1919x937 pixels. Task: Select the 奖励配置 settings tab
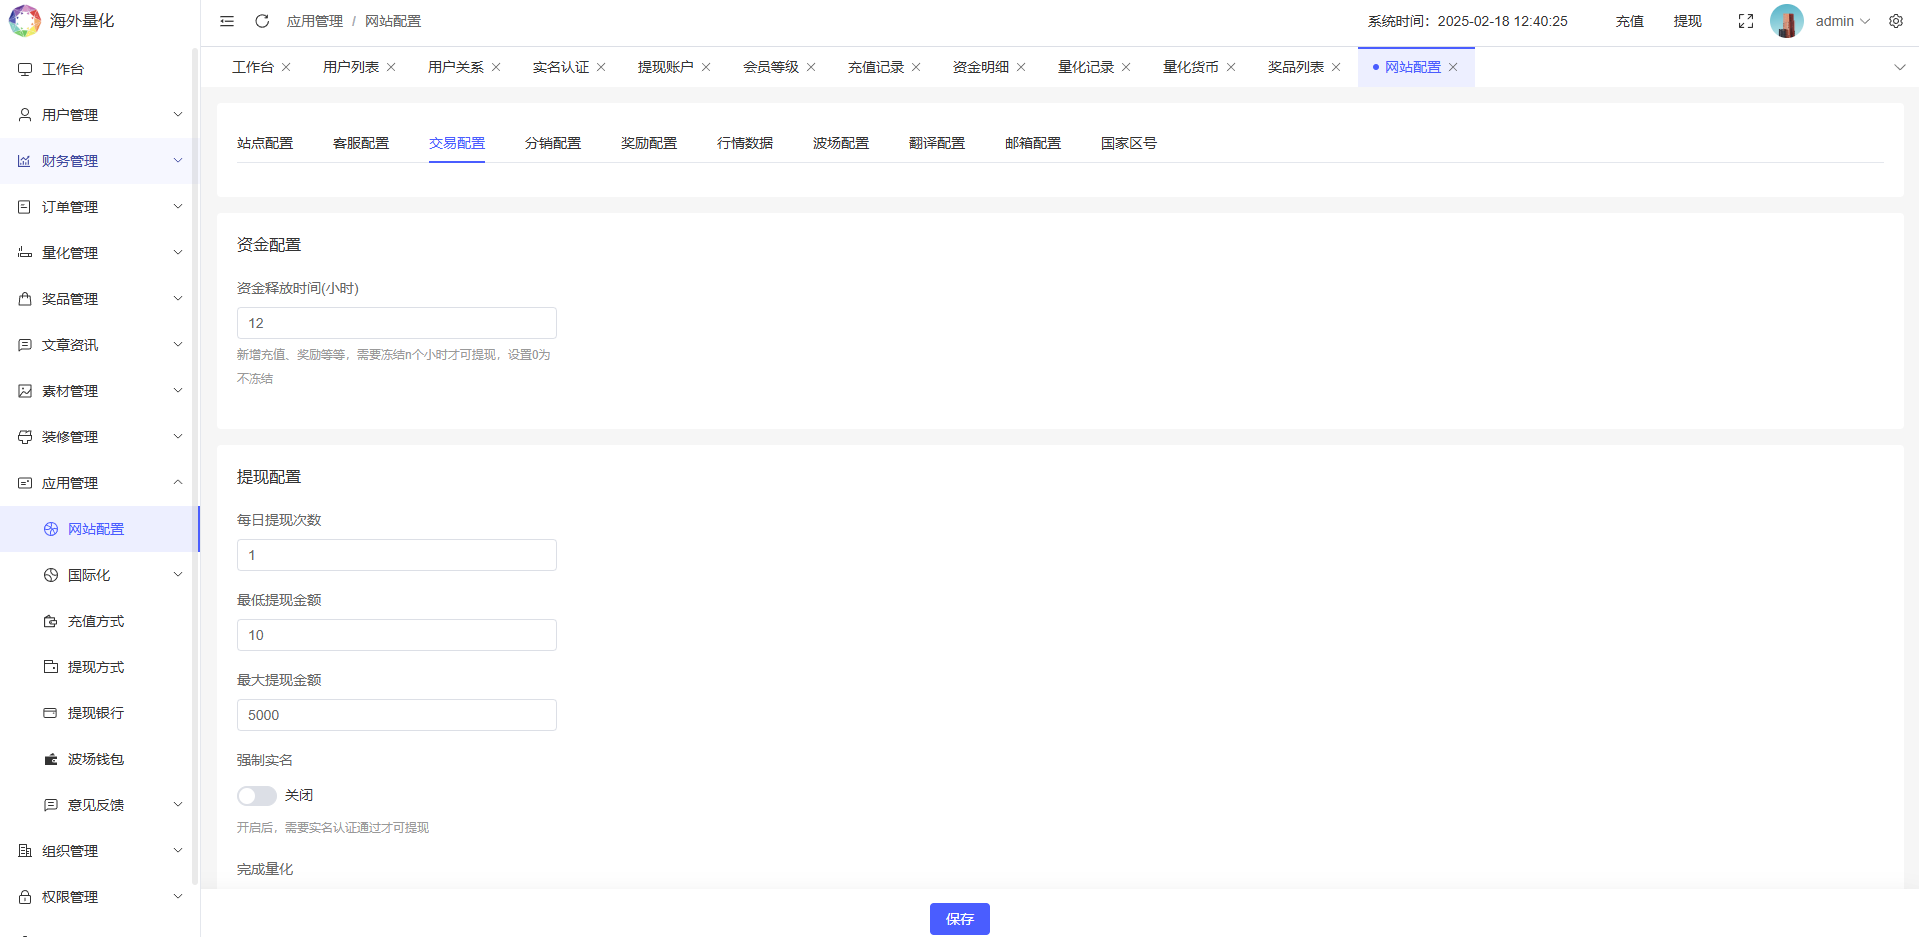coord(648,143)
